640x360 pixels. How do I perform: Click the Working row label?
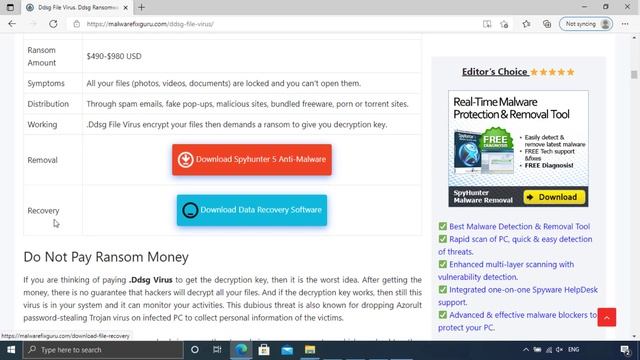(42, 124)
